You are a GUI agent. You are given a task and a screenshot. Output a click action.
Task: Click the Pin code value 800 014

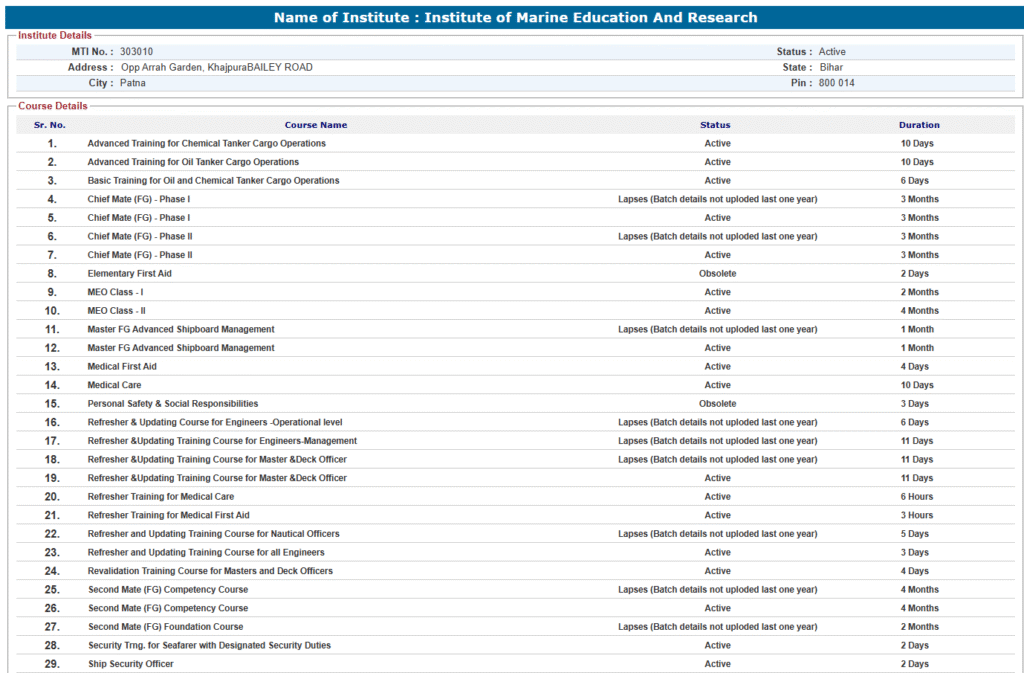click(836, 83)
